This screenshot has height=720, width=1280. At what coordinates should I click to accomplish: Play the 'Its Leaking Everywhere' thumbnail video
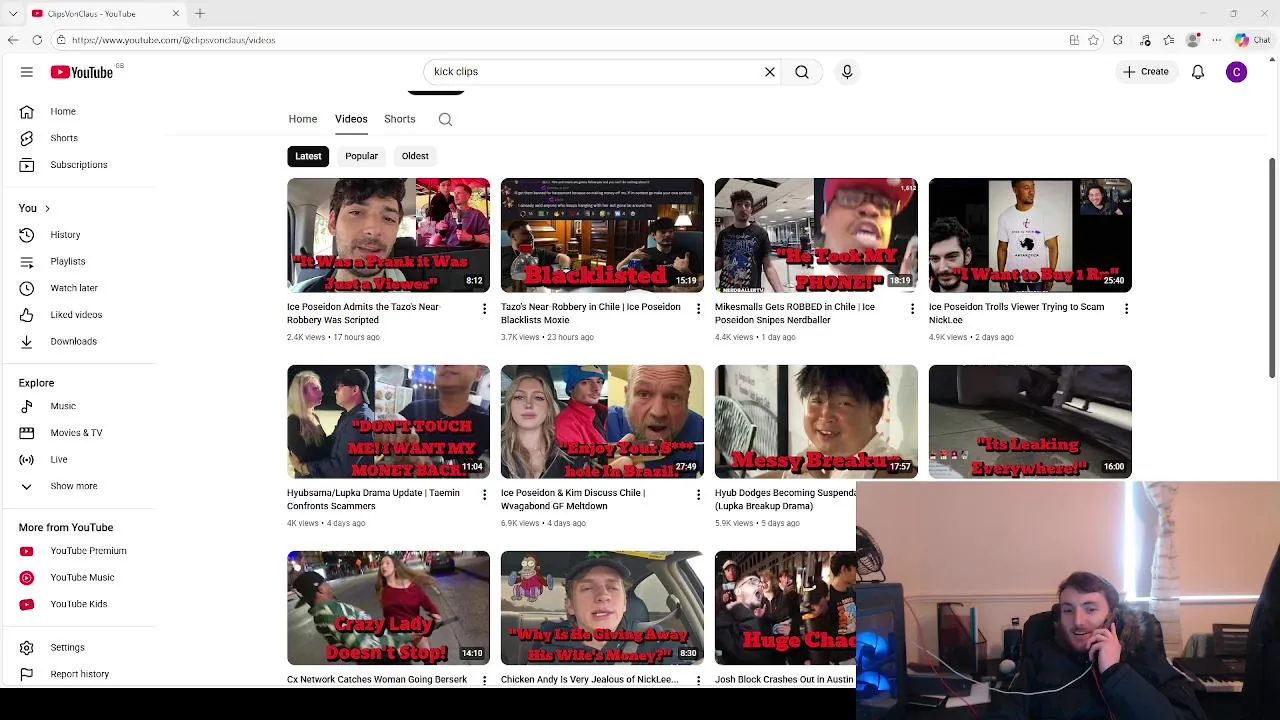point(1030,421)
